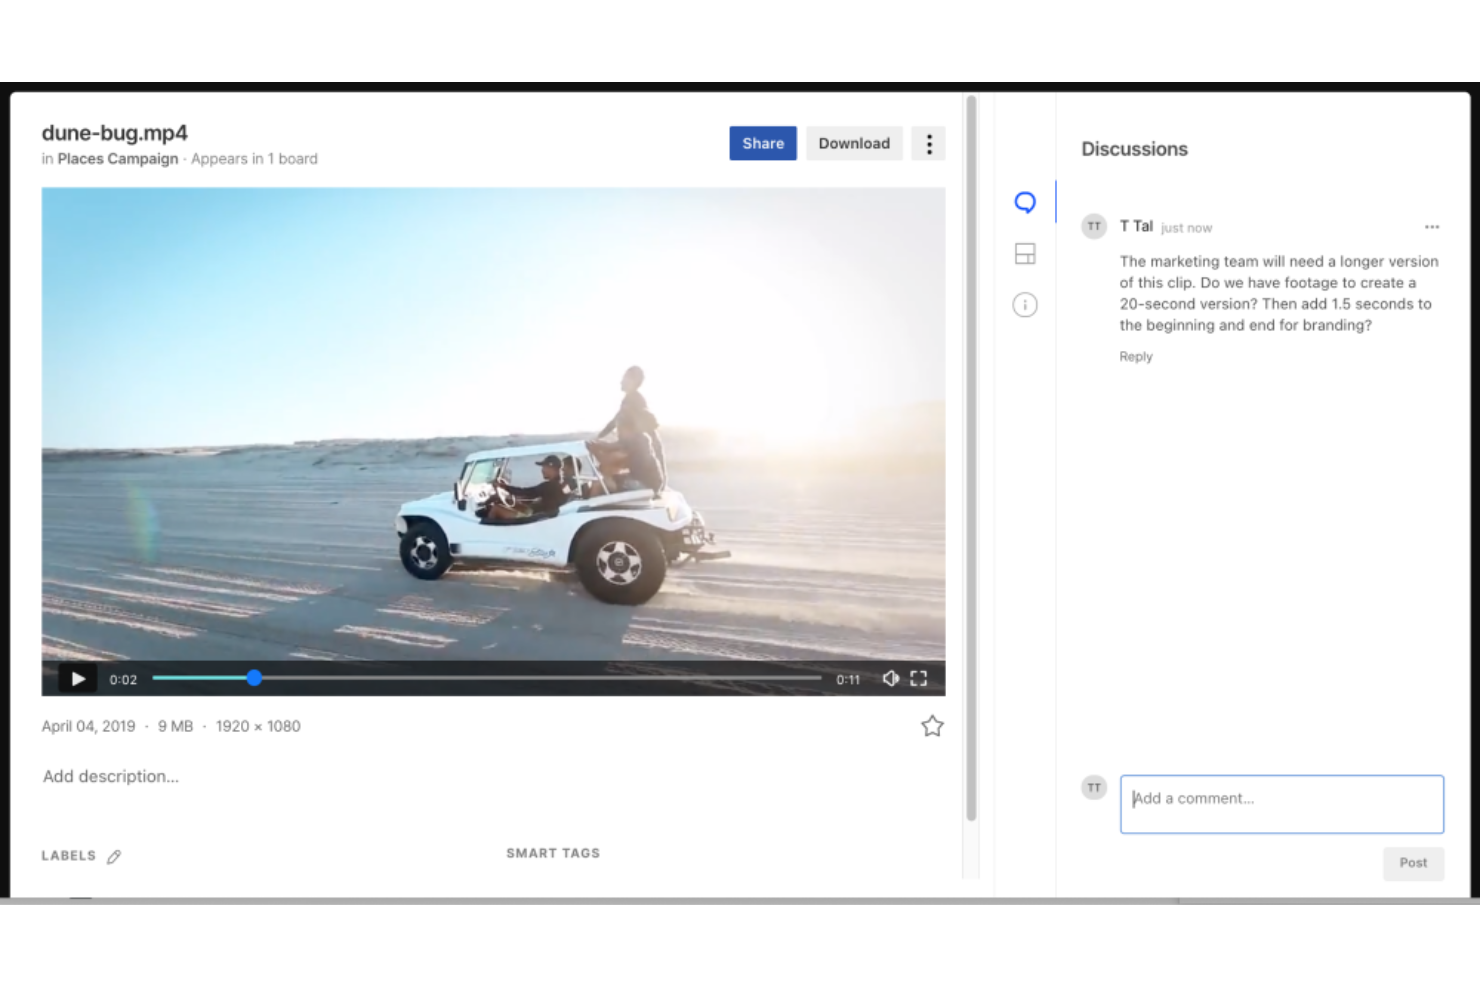Click the Add a comment field

pyautogui.click(x=1281, y=803)
